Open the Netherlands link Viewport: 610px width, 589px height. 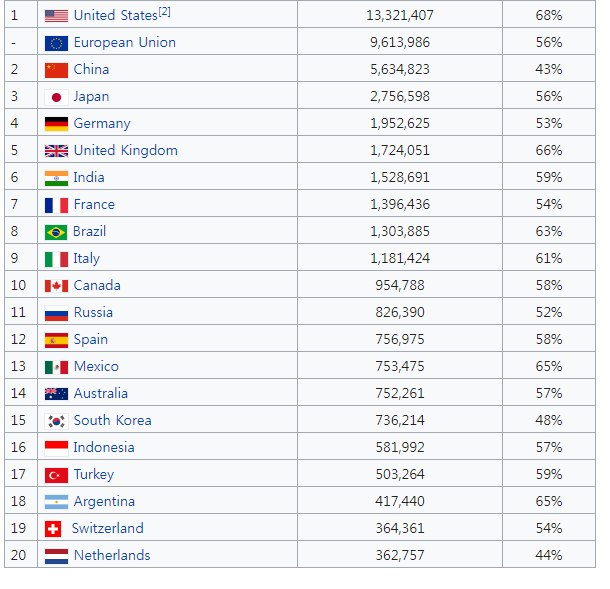coord(112,556)
